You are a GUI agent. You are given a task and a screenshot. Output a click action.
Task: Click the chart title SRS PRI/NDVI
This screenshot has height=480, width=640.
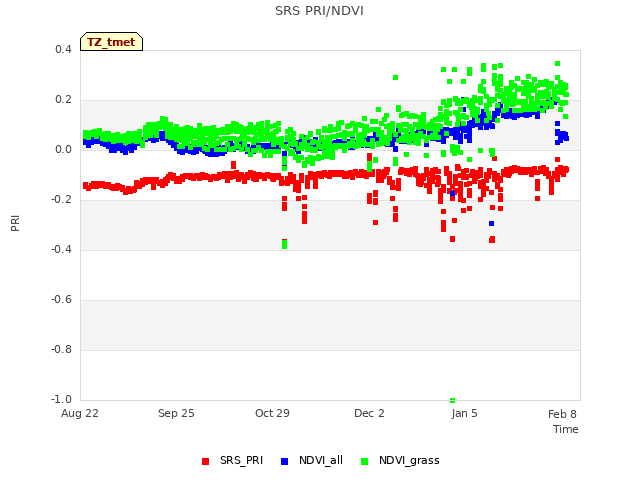(x=319, y=11)
